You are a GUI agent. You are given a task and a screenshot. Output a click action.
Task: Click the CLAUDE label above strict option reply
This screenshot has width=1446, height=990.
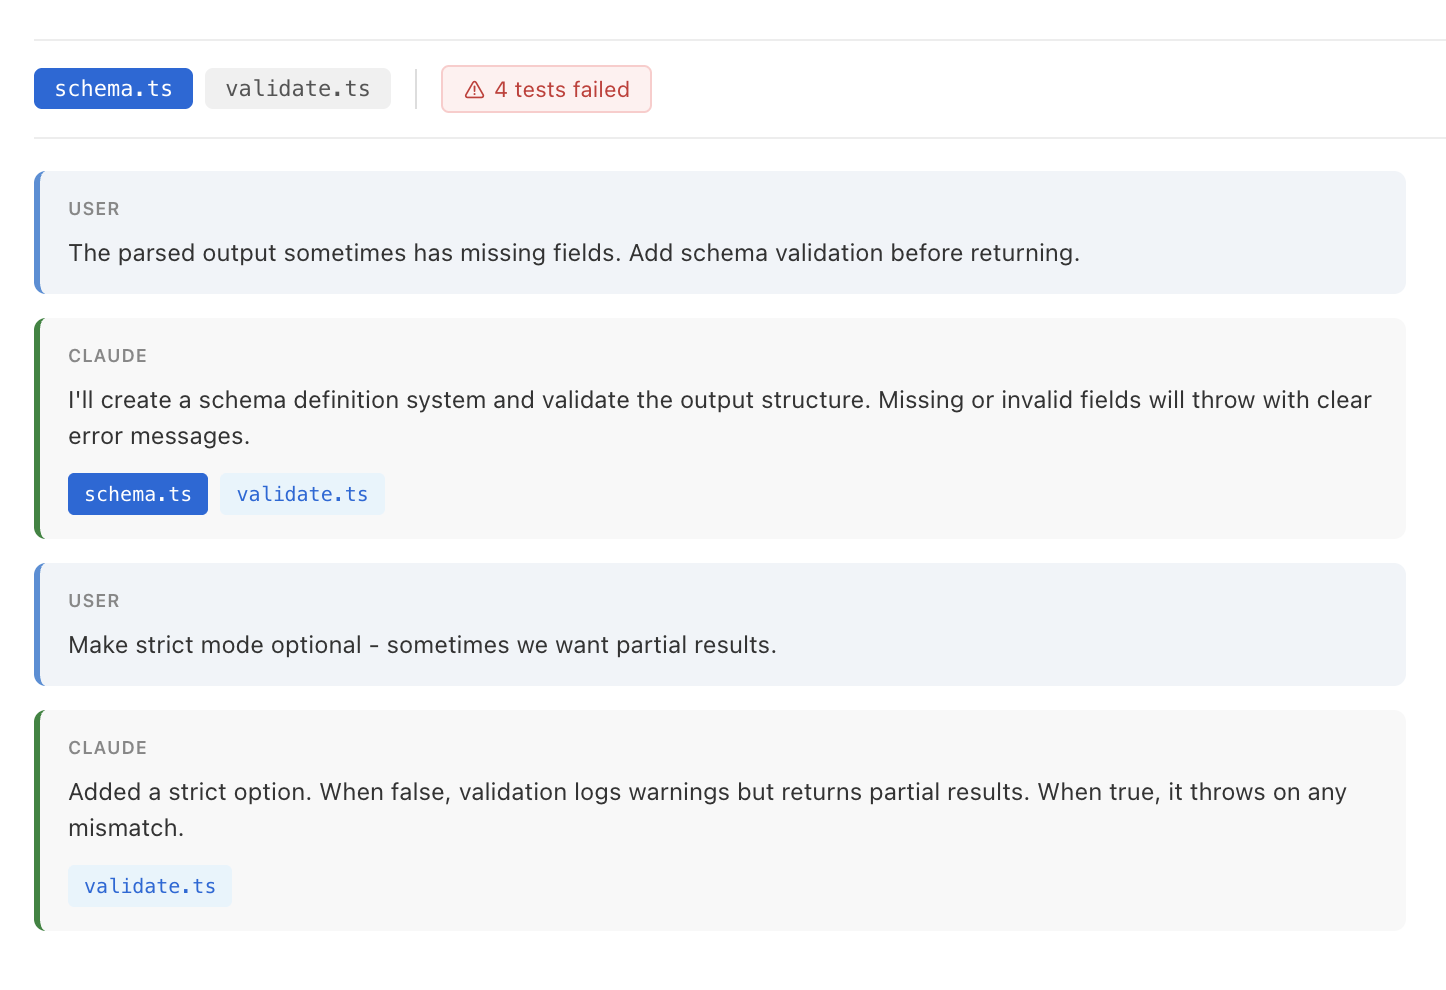pyautogui.click(x=108, y=748)
